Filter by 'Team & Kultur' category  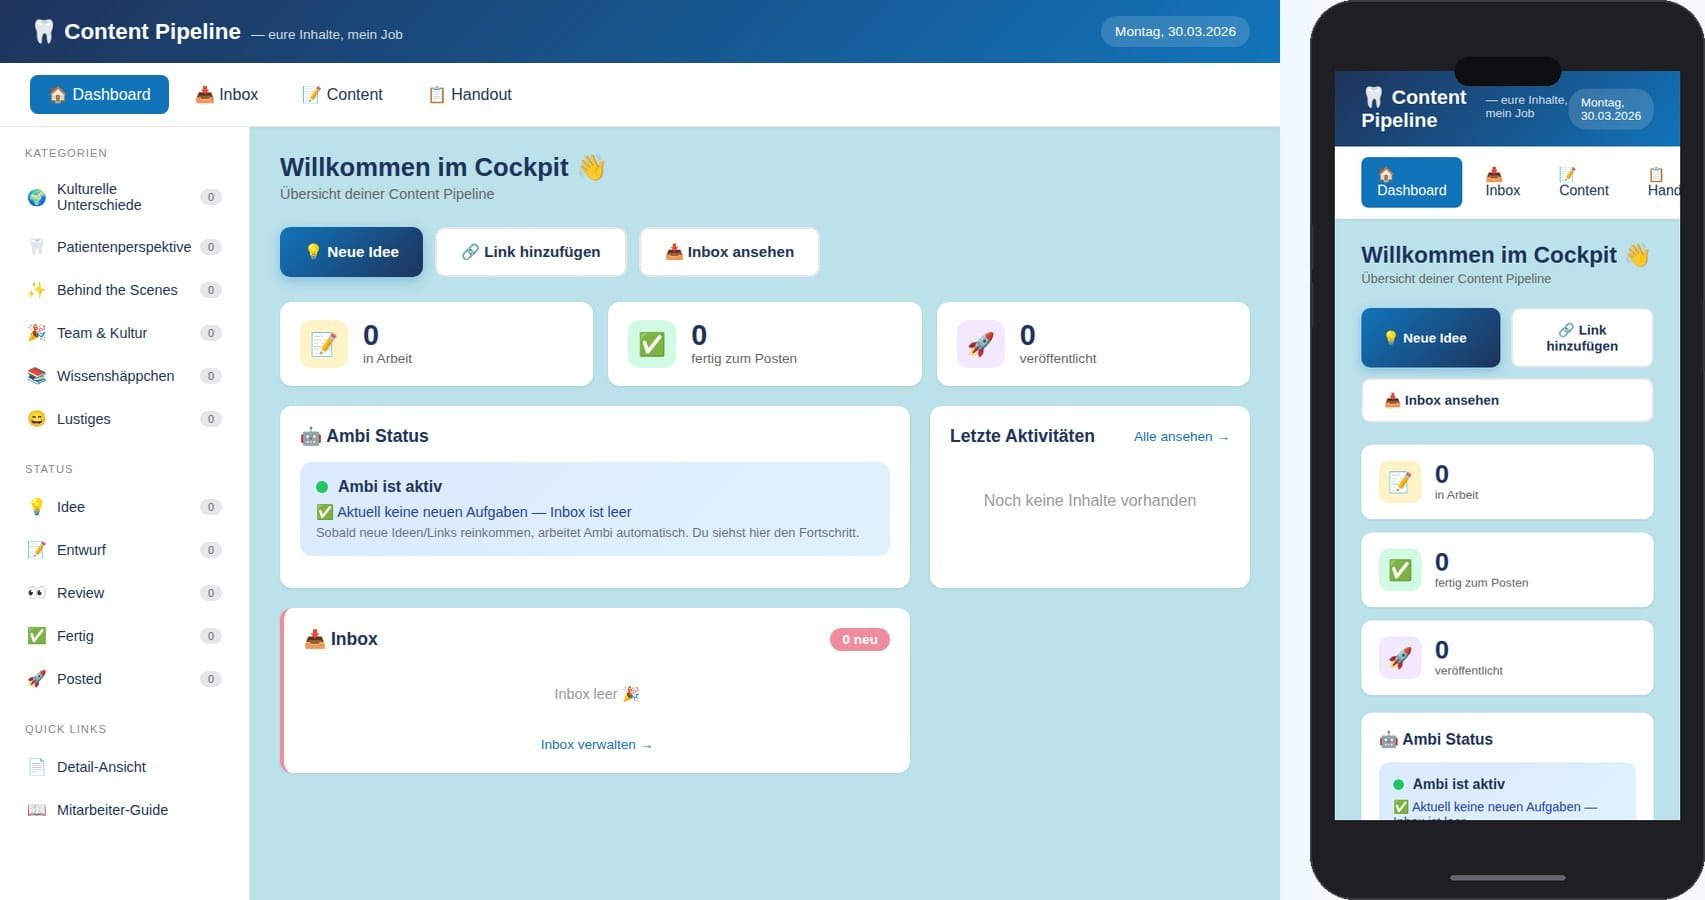click(123, 333)
